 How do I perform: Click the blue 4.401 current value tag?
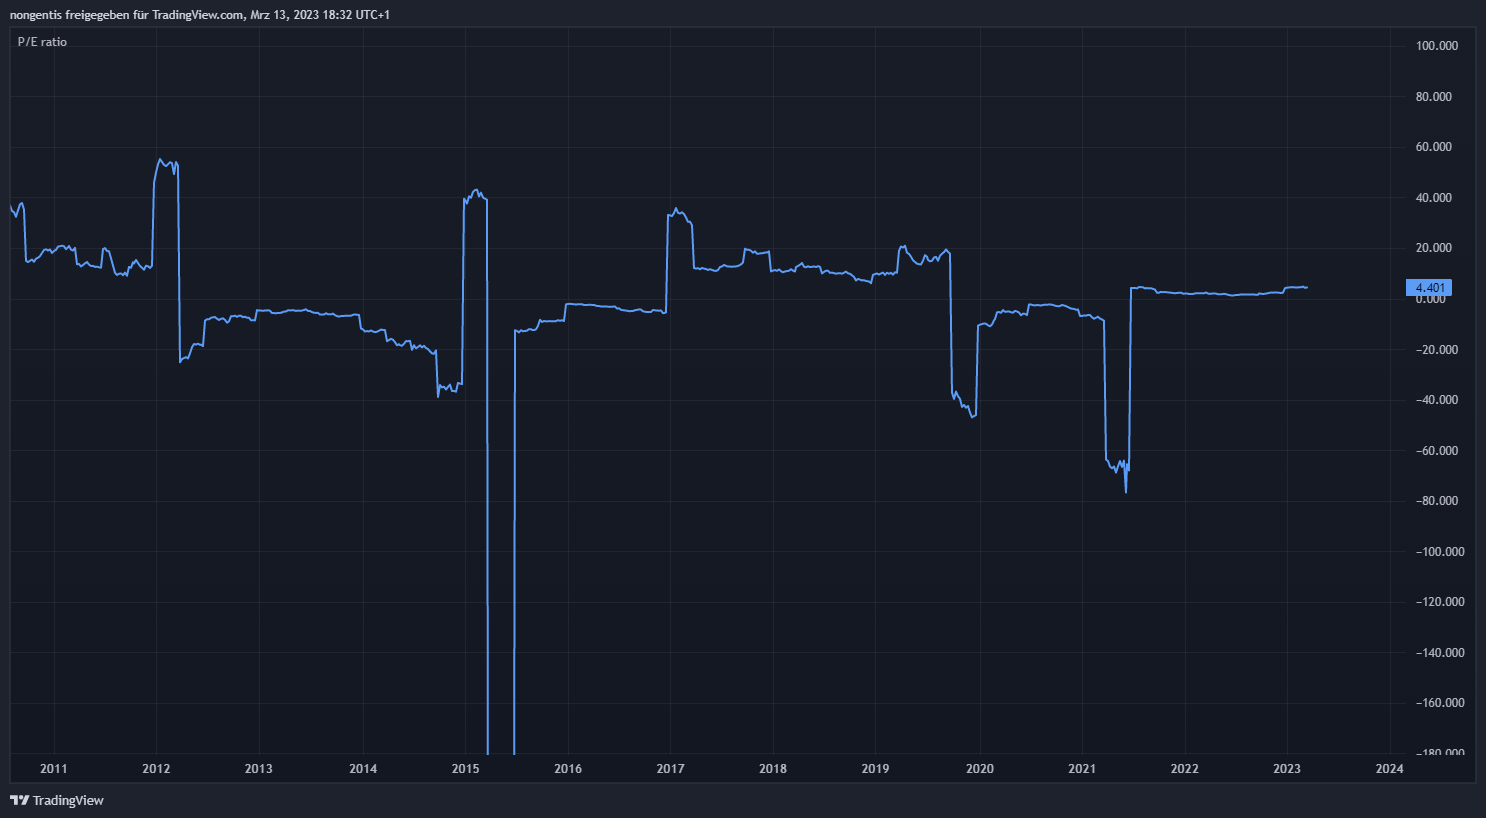(1428, 288)
